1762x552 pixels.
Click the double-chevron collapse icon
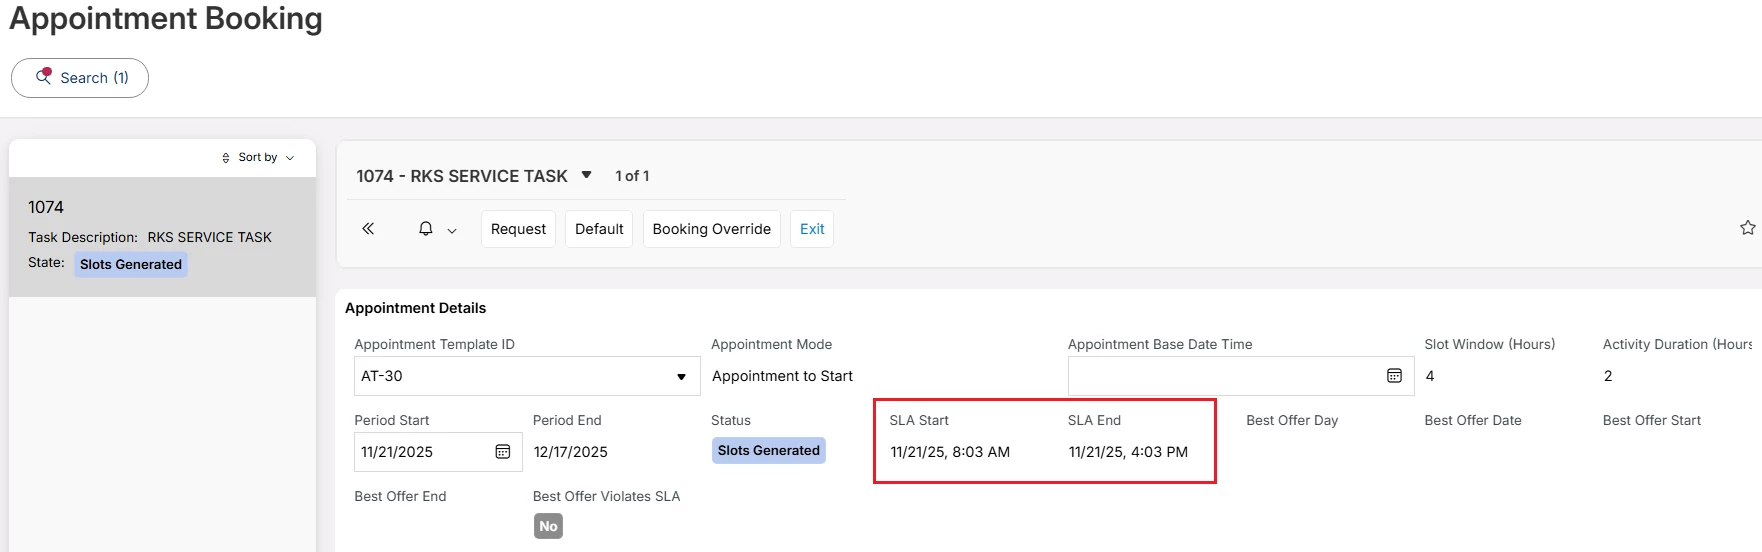368,229
